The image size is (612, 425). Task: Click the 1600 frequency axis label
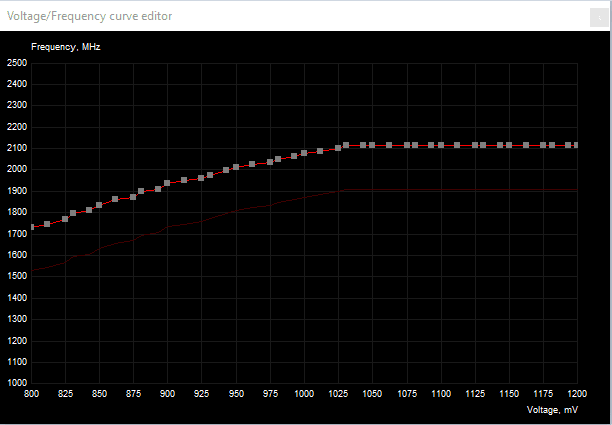tap(17, 255)
